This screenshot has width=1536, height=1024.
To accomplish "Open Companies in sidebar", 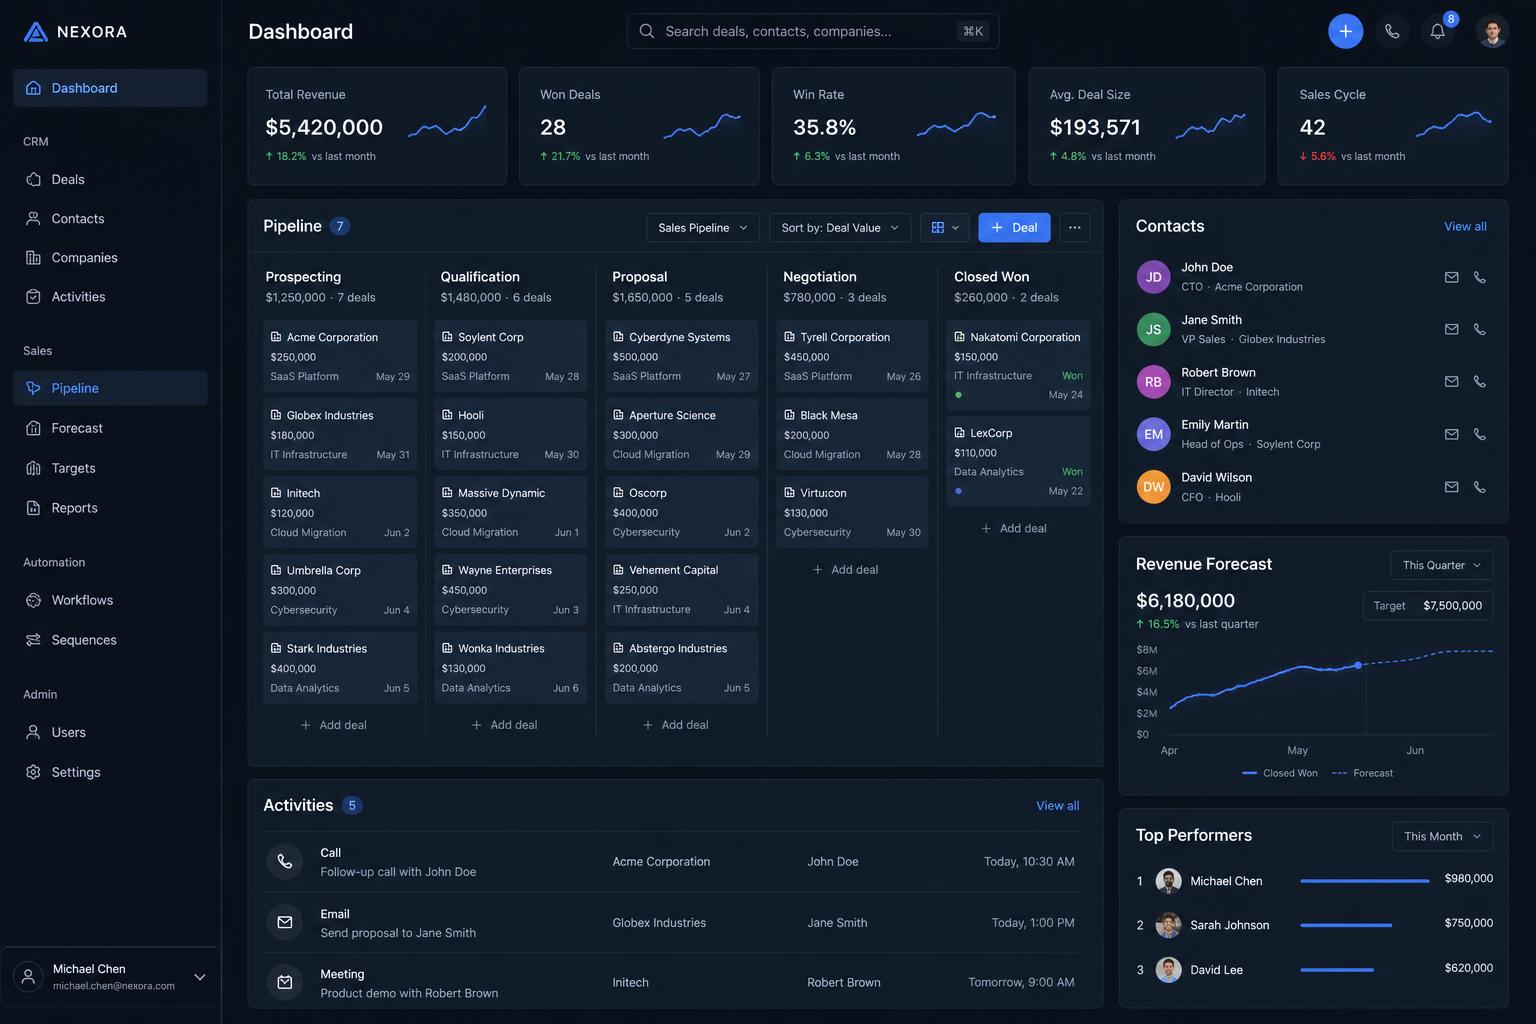I will coord(110,257).
